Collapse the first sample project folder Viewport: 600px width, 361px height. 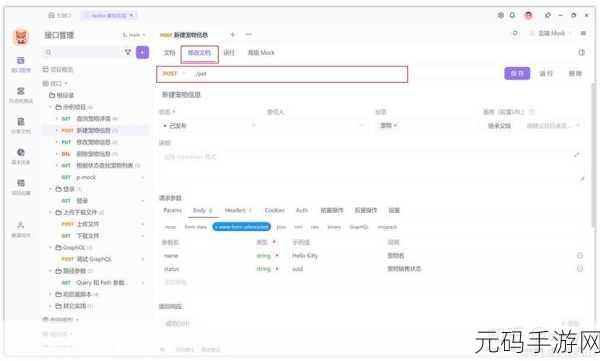(x=51, y=107)
